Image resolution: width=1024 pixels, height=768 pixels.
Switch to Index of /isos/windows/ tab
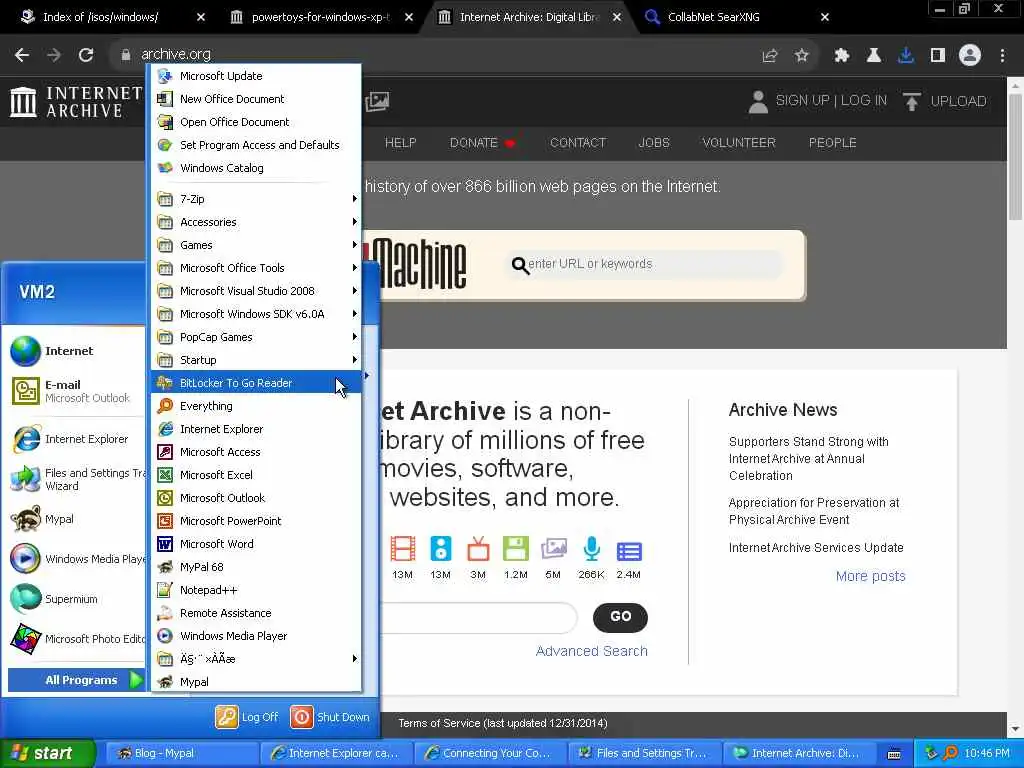[100, 17]
